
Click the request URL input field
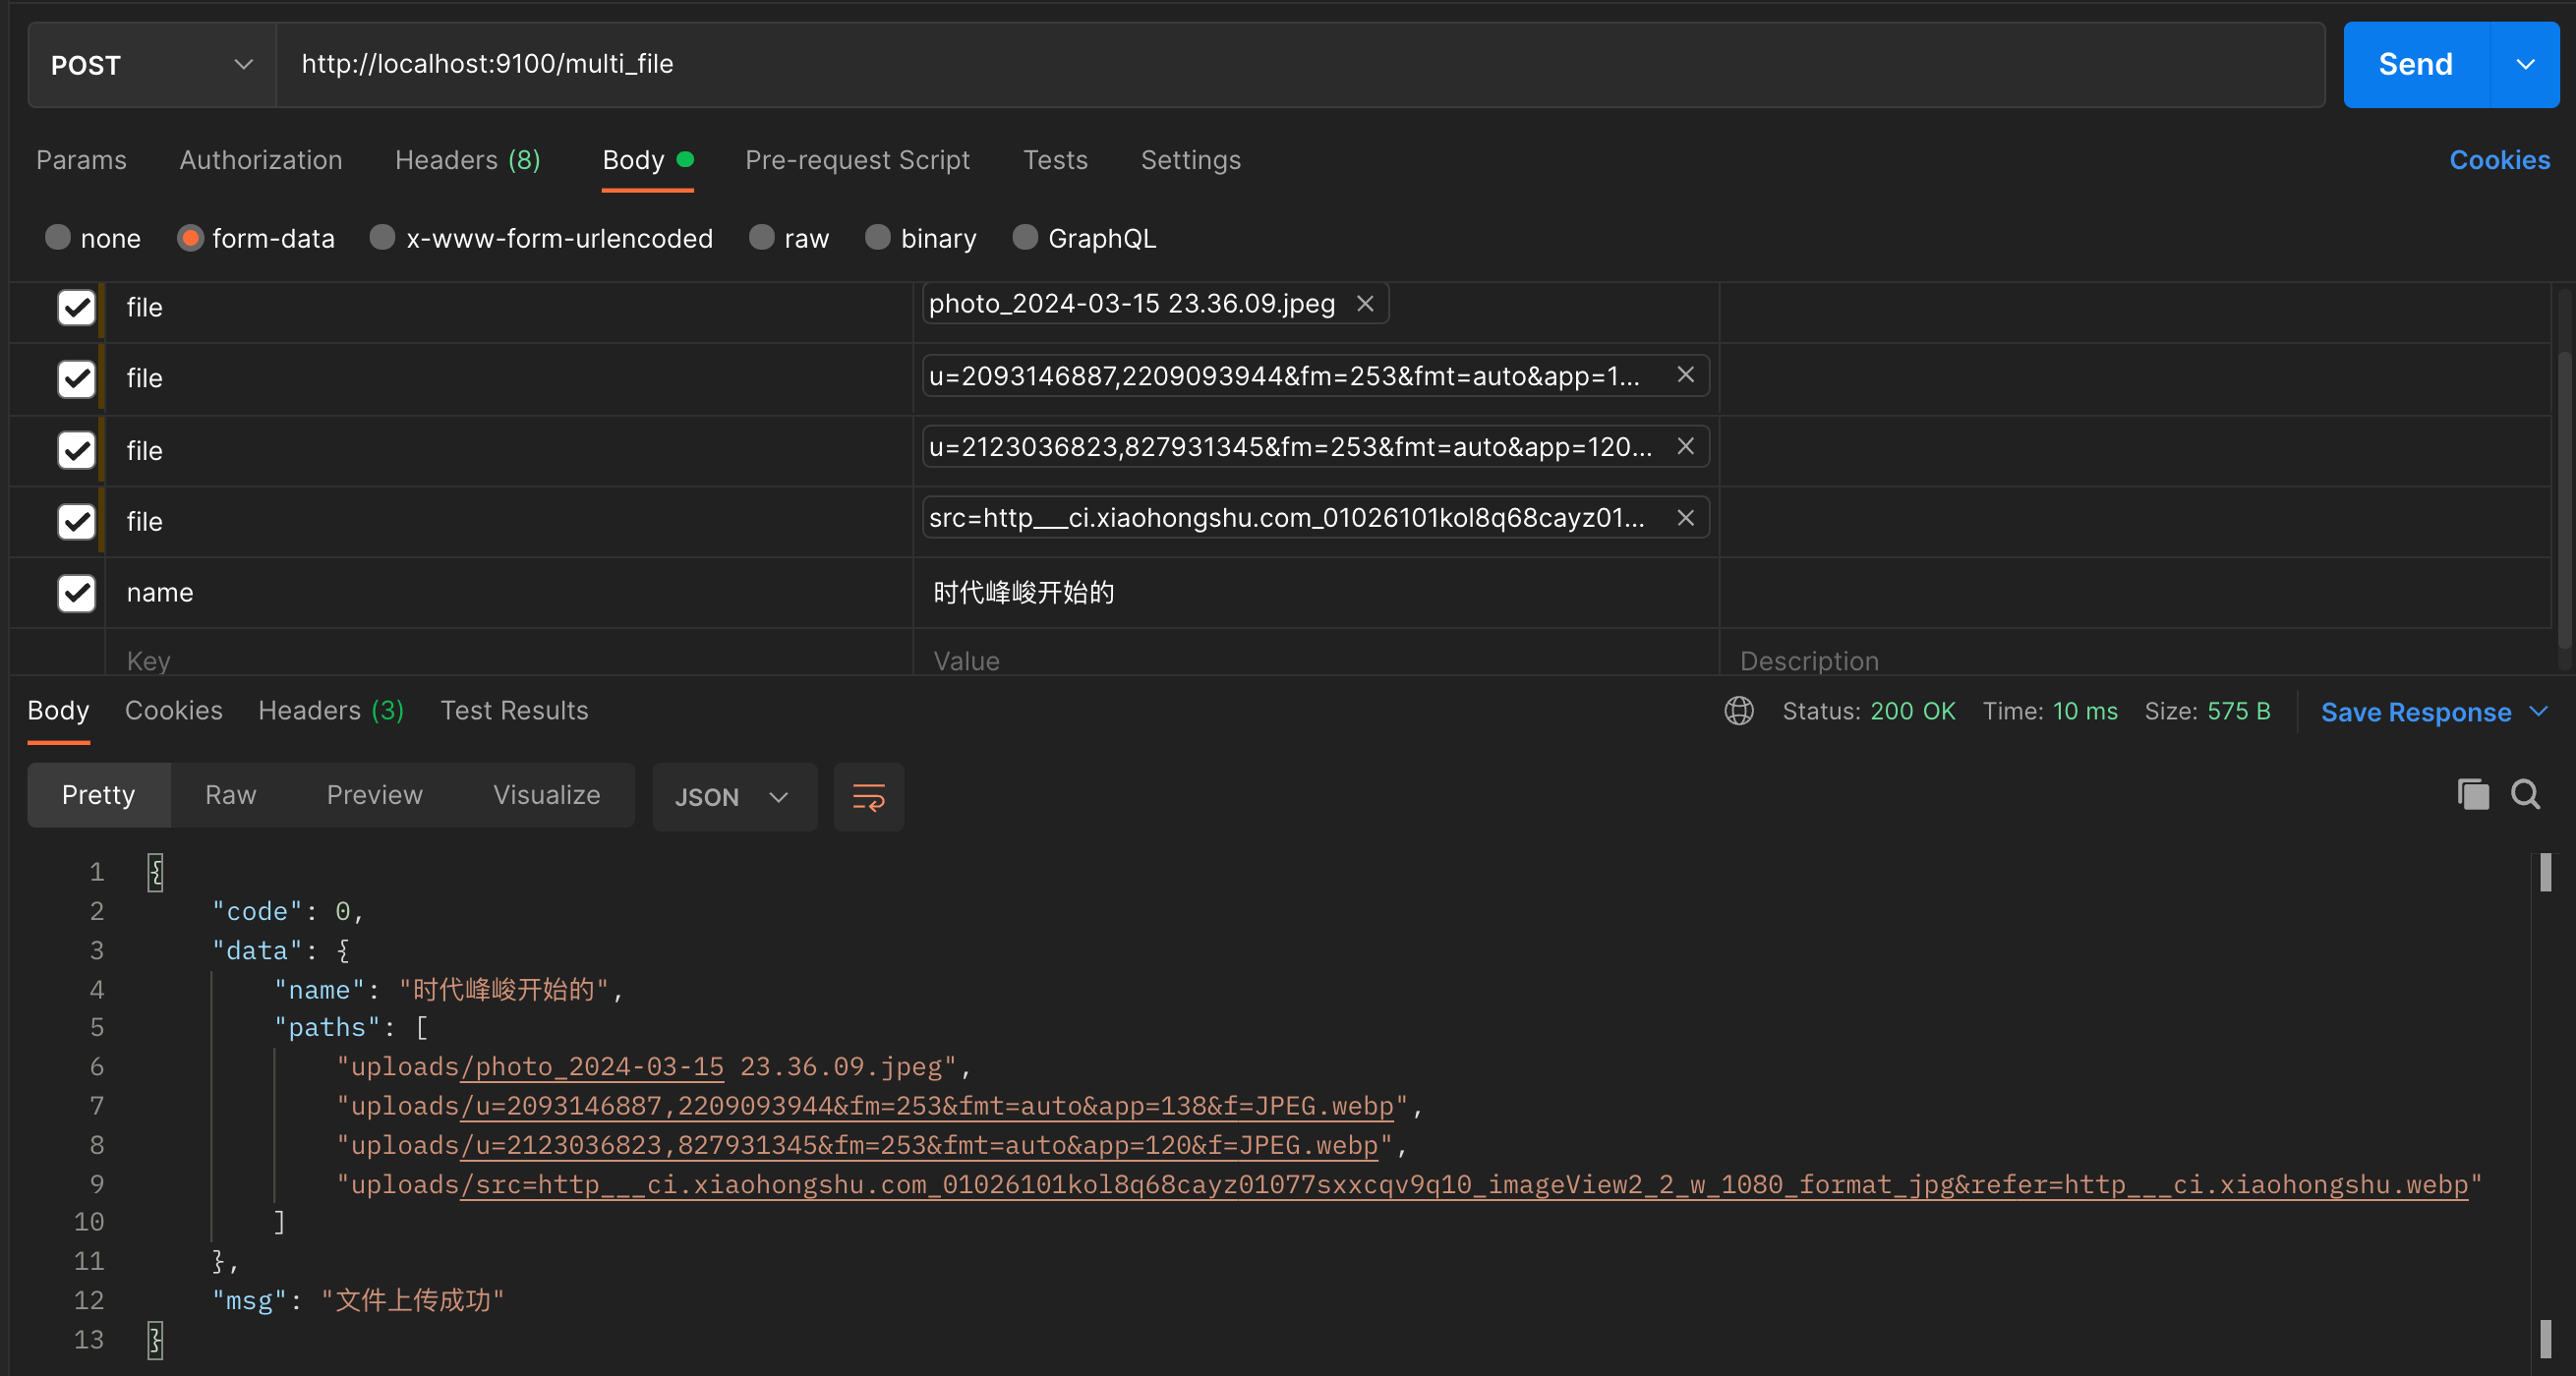(1300, 65)
